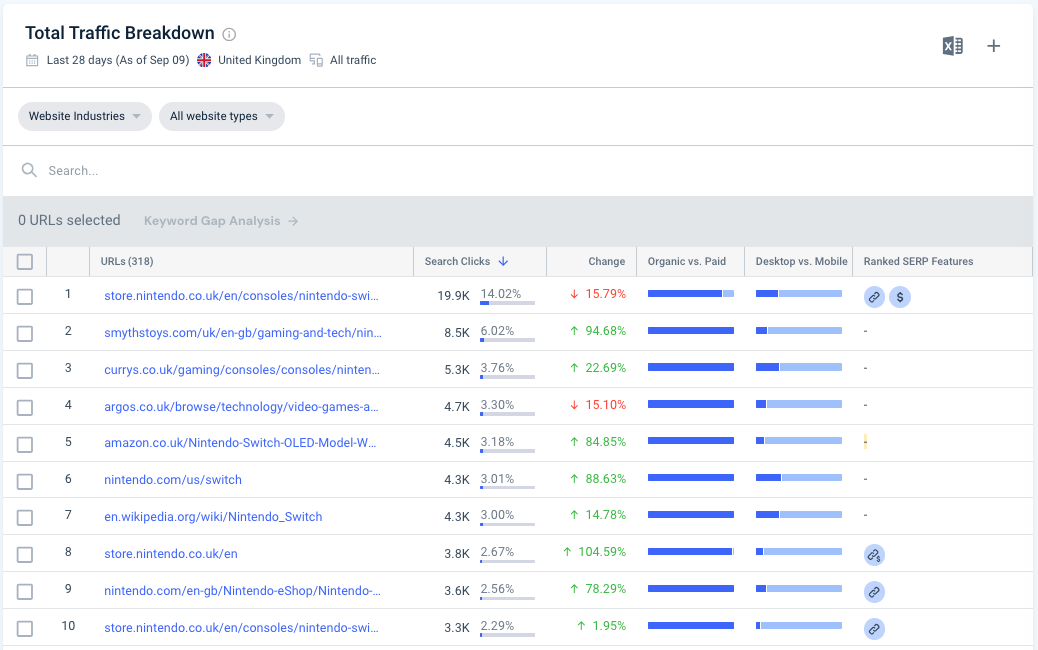Viewport: 1038px width, 650px height.
Task: Open the row 1 store.nintendo.co.uk consoles URL
Action: 241,296
